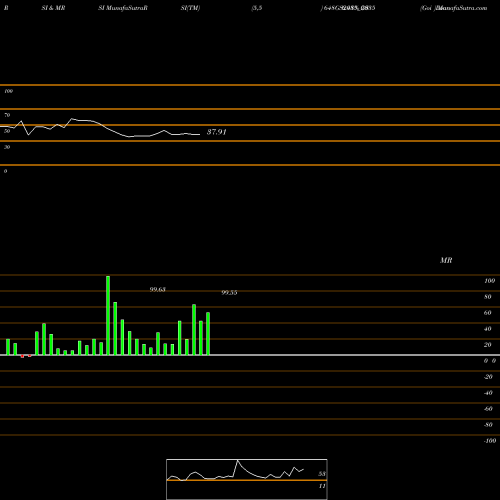This screenshot has width=500, height=500.
Task: Click the -20 label on MR axis
Action: point(488,377)
